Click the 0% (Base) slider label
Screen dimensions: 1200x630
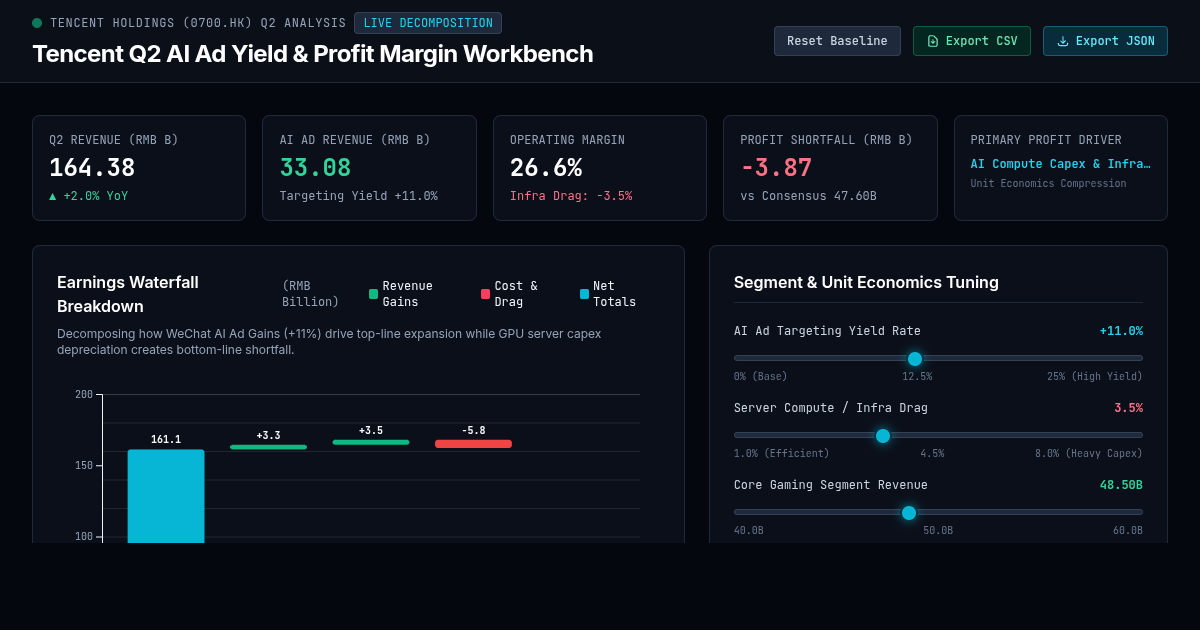point(761,377)
